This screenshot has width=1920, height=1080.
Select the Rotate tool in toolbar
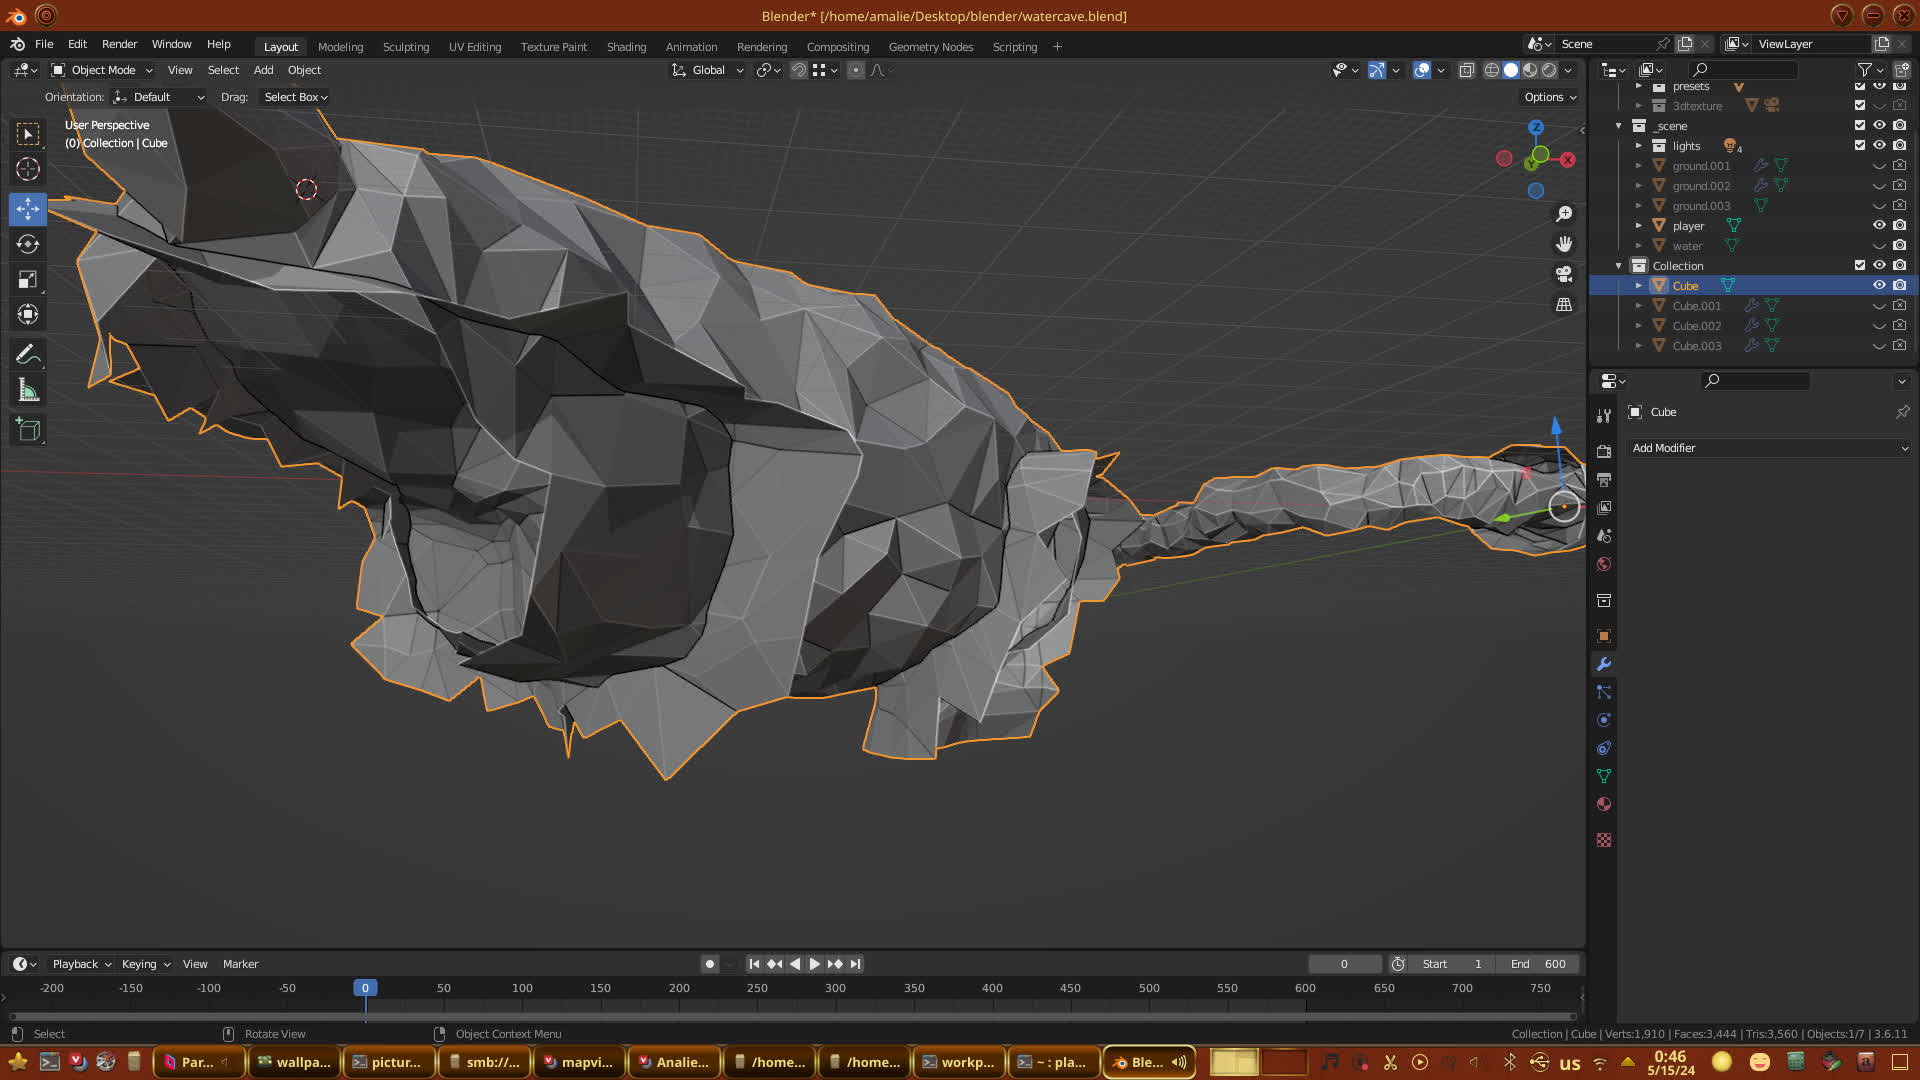pos(28,245)
